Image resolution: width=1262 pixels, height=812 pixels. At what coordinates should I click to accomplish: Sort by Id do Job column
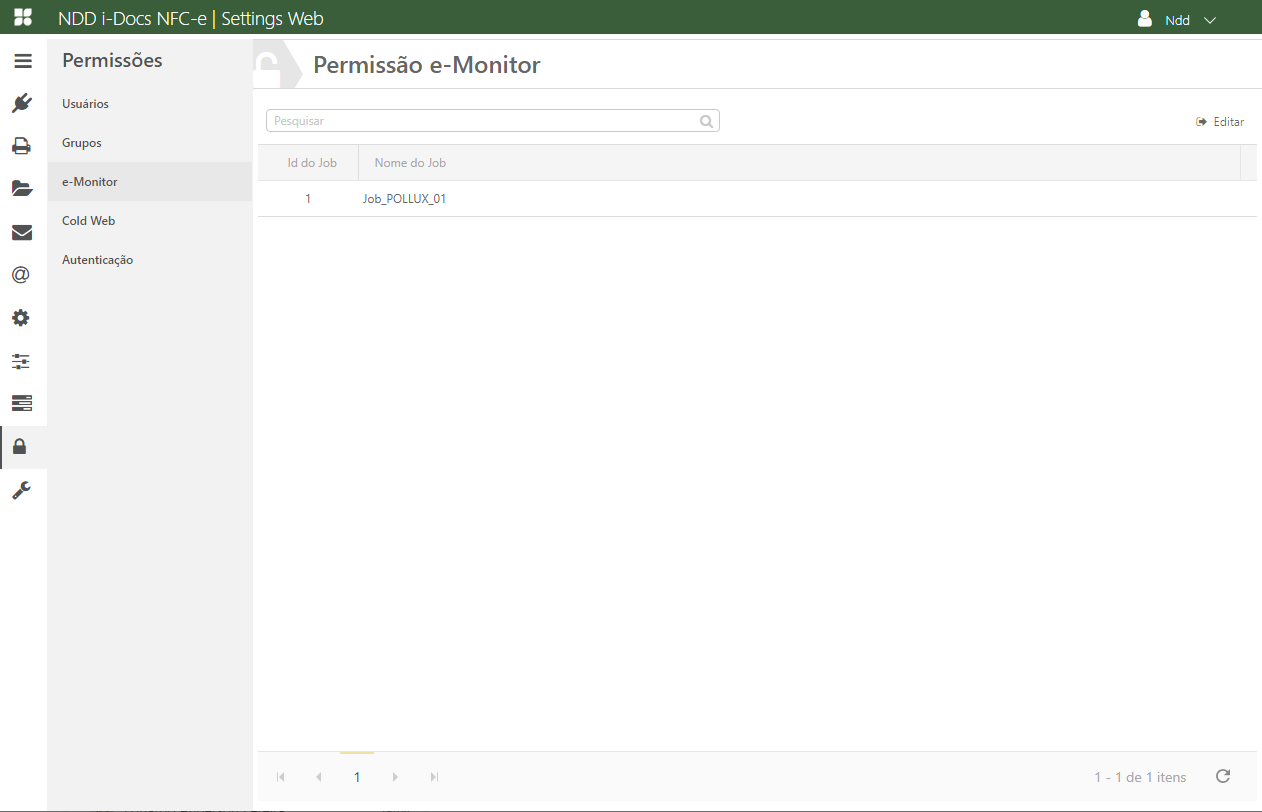(312, 162)
